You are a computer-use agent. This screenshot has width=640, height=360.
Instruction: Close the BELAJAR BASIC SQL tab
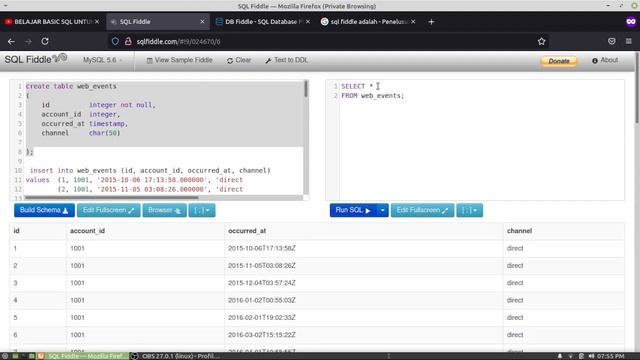pos(97,22)
